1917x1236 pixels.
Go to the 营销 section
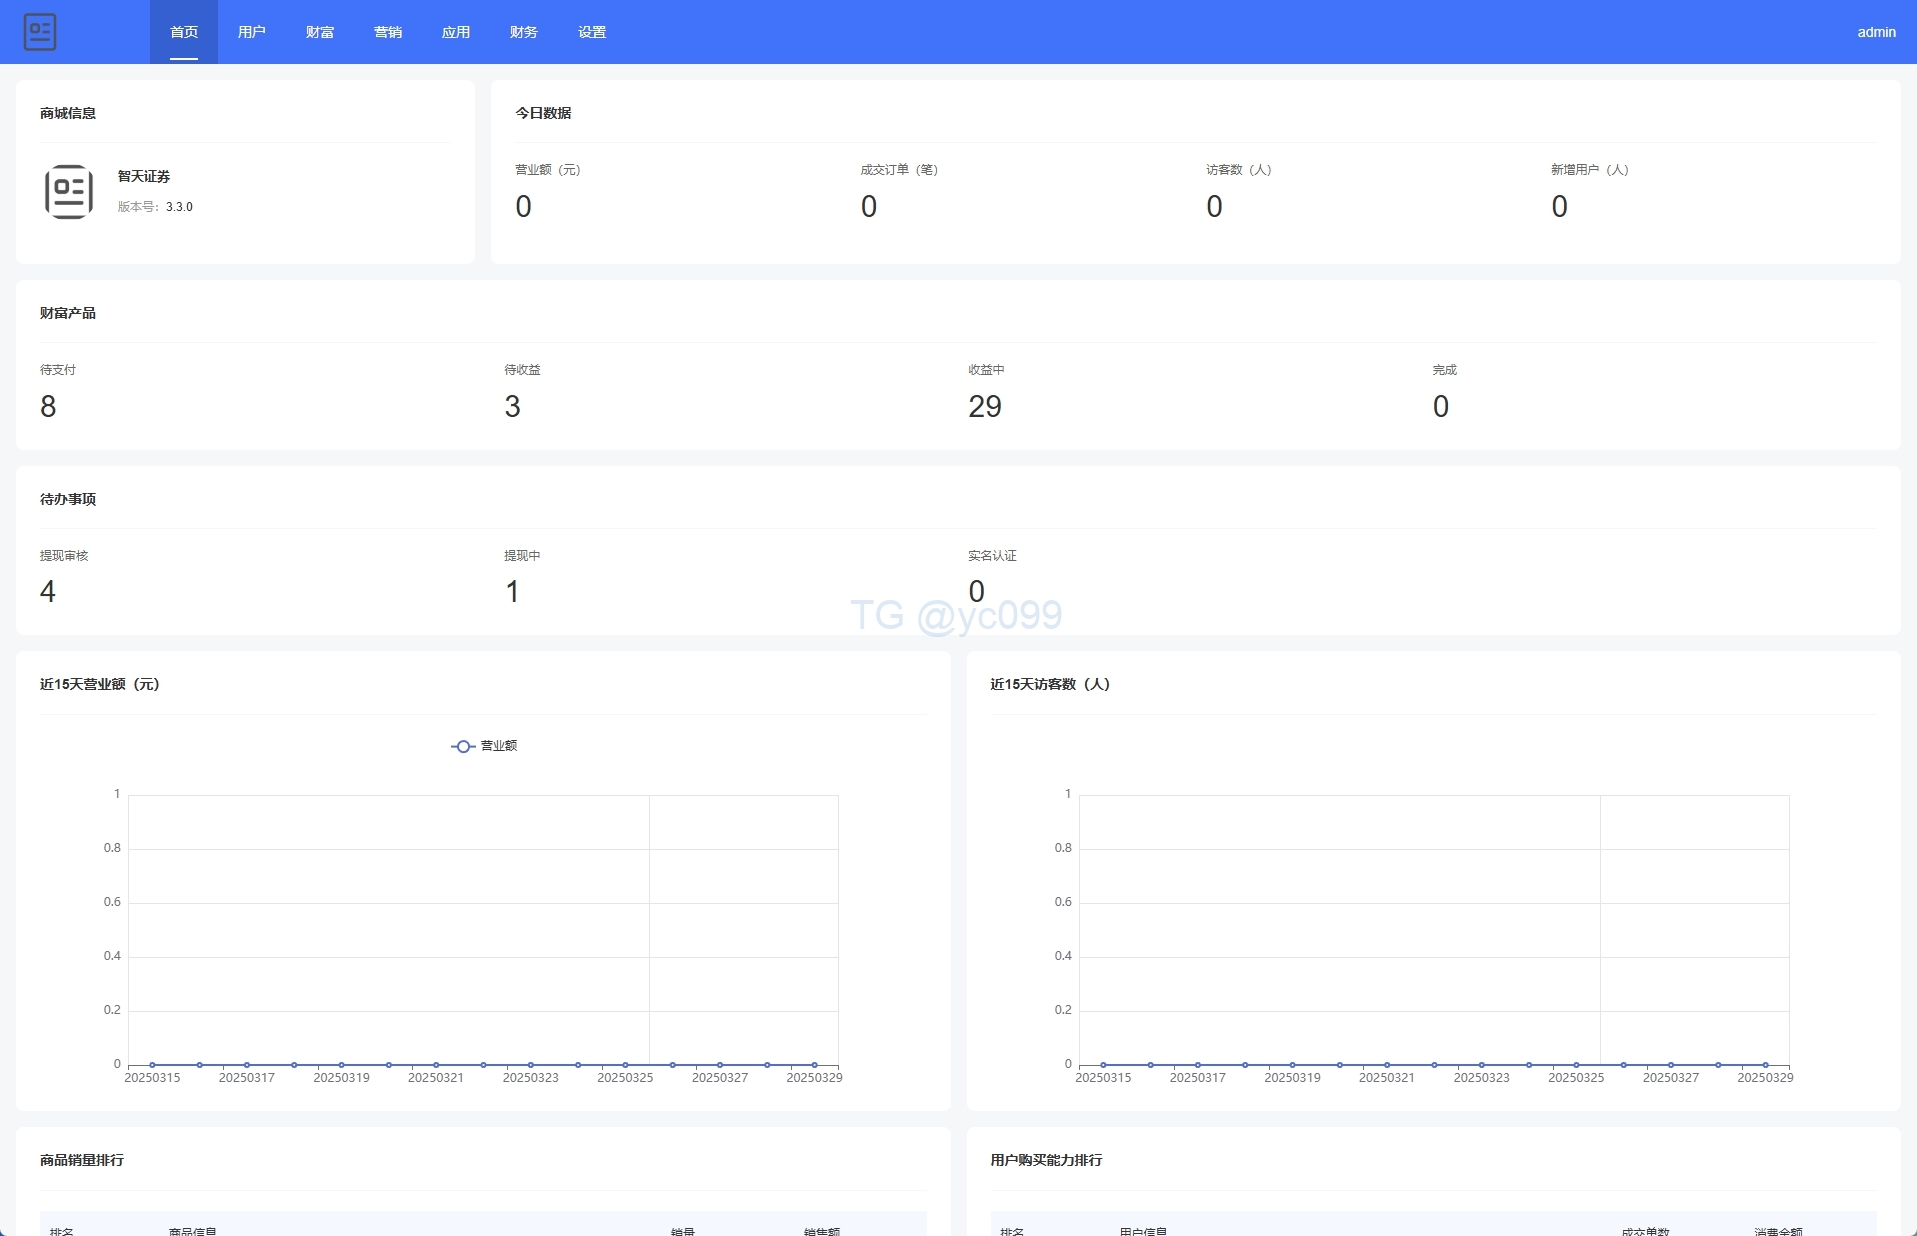pyautogui.click(x=388, y=32)
